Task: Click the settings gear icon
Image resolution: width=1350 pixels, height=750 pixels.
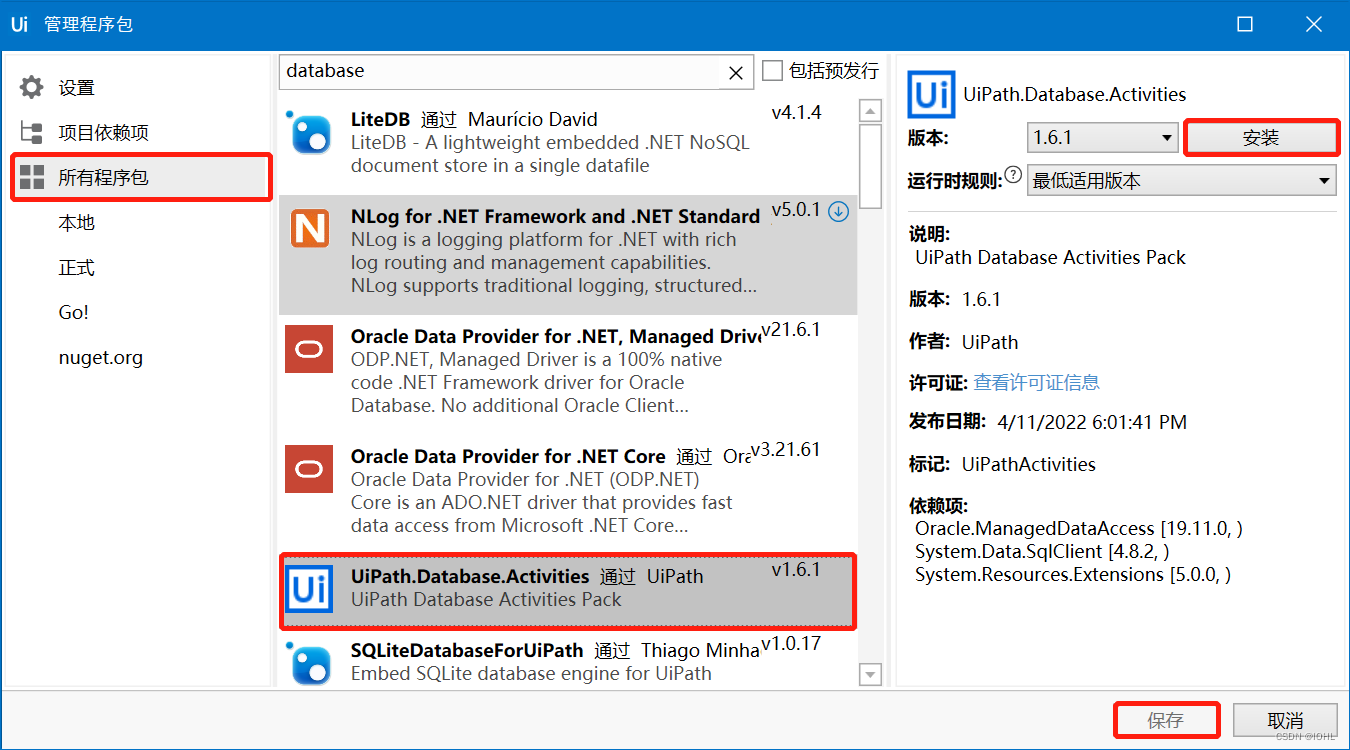Action: tap(32, 87)
